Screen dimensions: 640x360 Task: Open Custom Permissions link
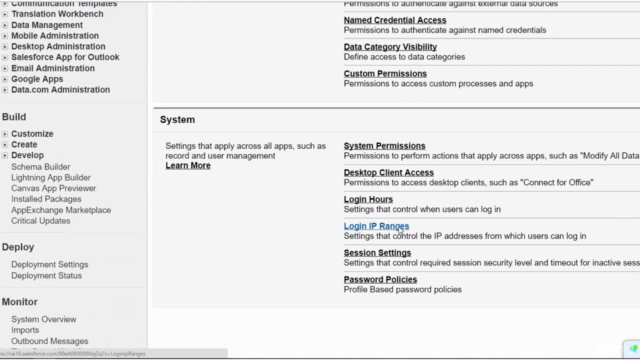click(385, 73)
